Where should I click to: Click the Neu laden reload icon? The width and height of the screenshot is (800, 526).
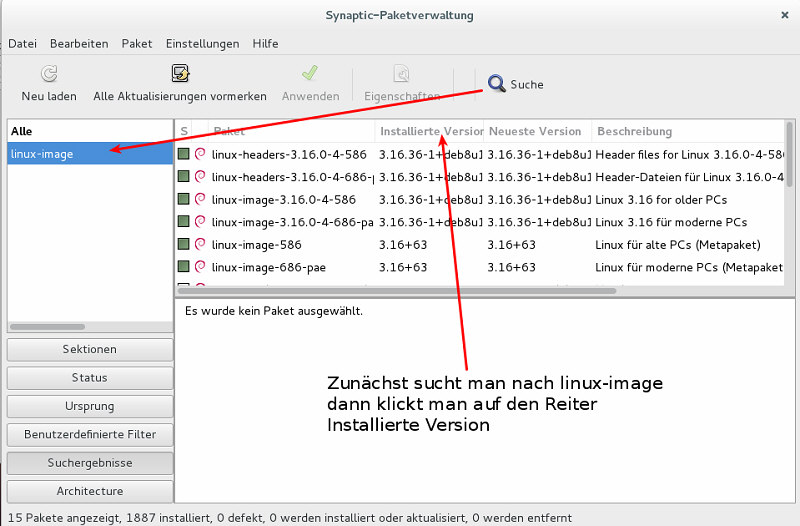(x=48, y=74)
